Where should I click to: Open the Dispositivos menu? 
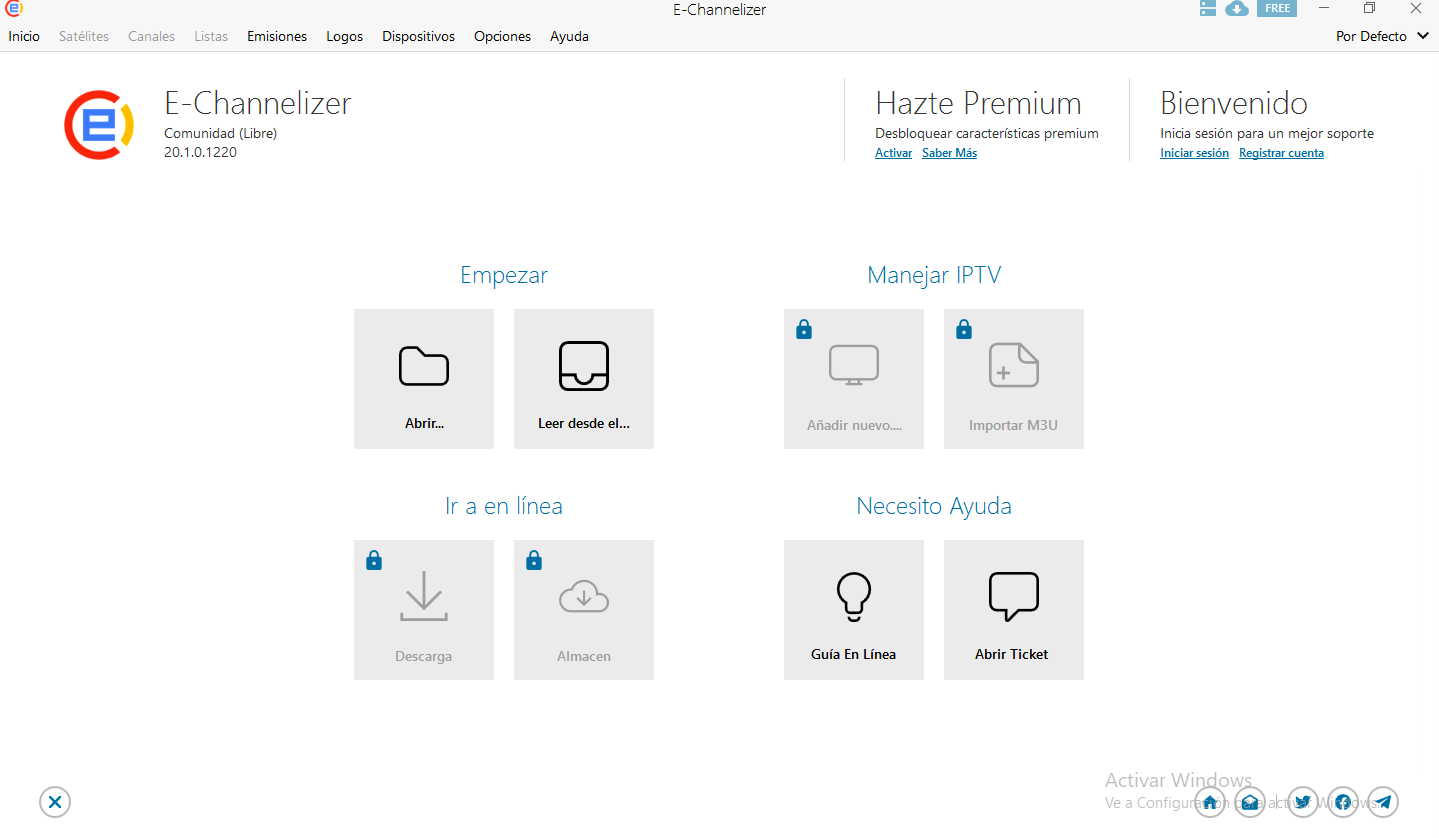(x=418, y=36)
